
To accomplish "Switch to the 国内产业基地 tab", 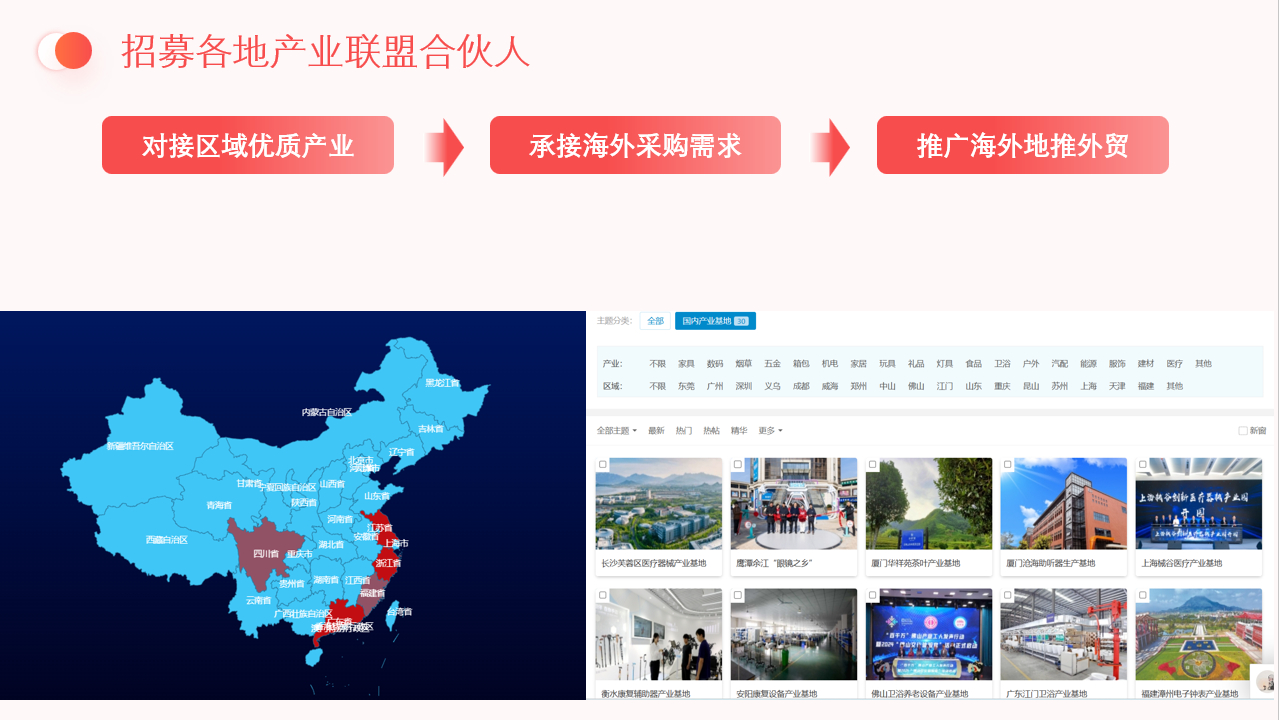I will pos(714,321).
